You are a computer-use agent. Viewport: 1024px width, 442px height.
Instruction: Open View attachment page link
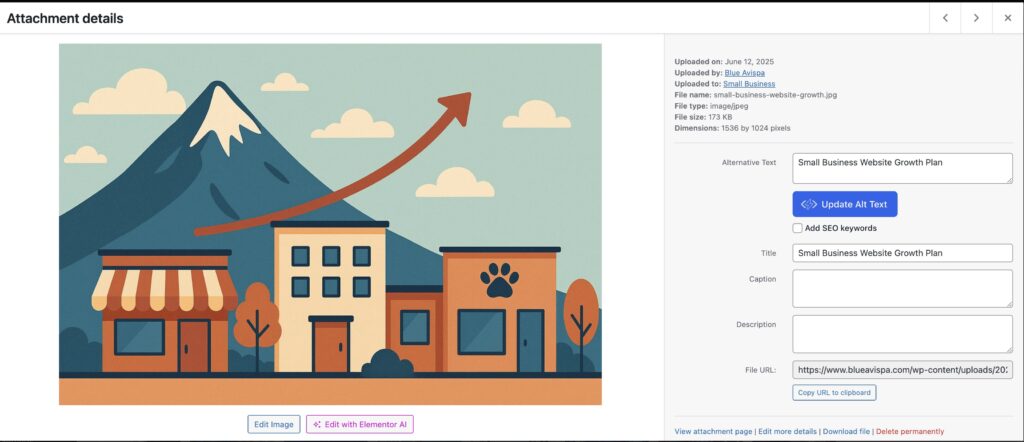pyautogui.click(x=713, y=432)
